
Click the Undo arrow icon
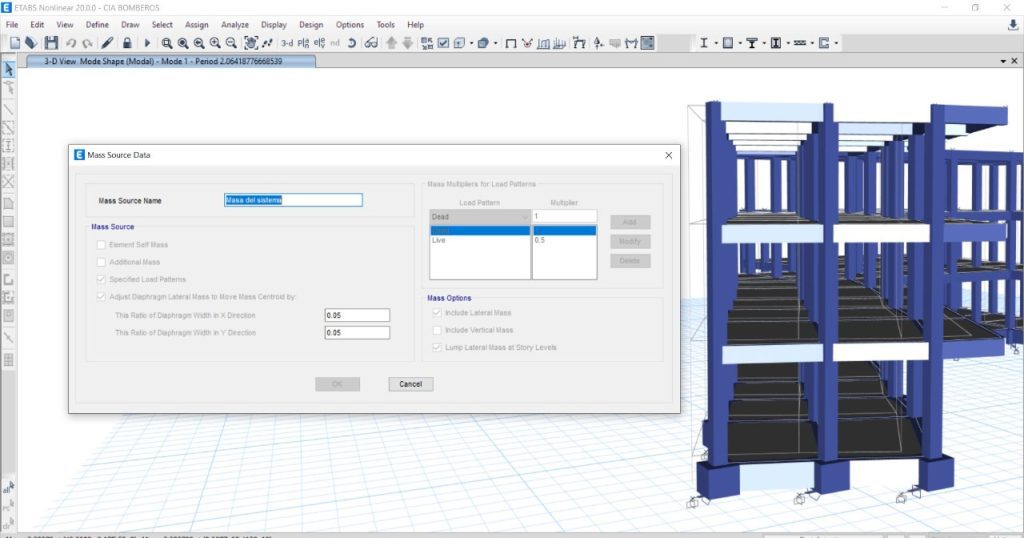coord(71,43)
